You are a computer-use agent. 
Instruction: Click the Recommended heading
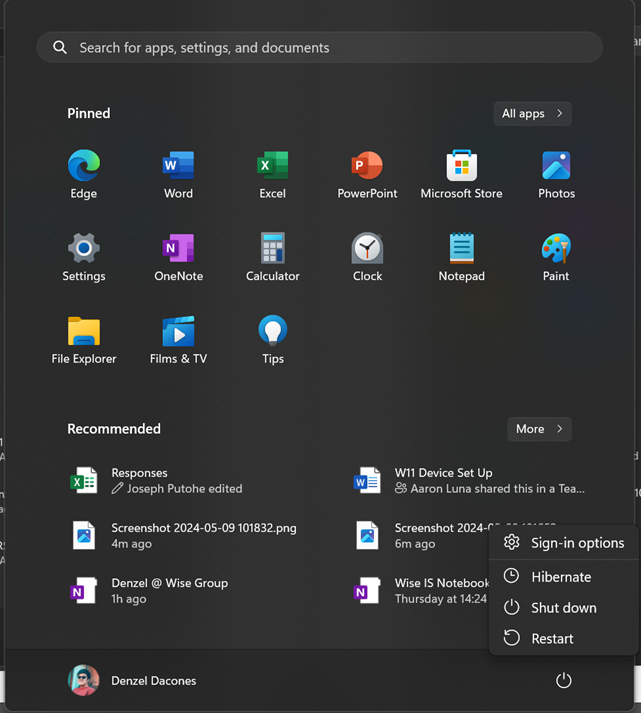tap(114, 429)
